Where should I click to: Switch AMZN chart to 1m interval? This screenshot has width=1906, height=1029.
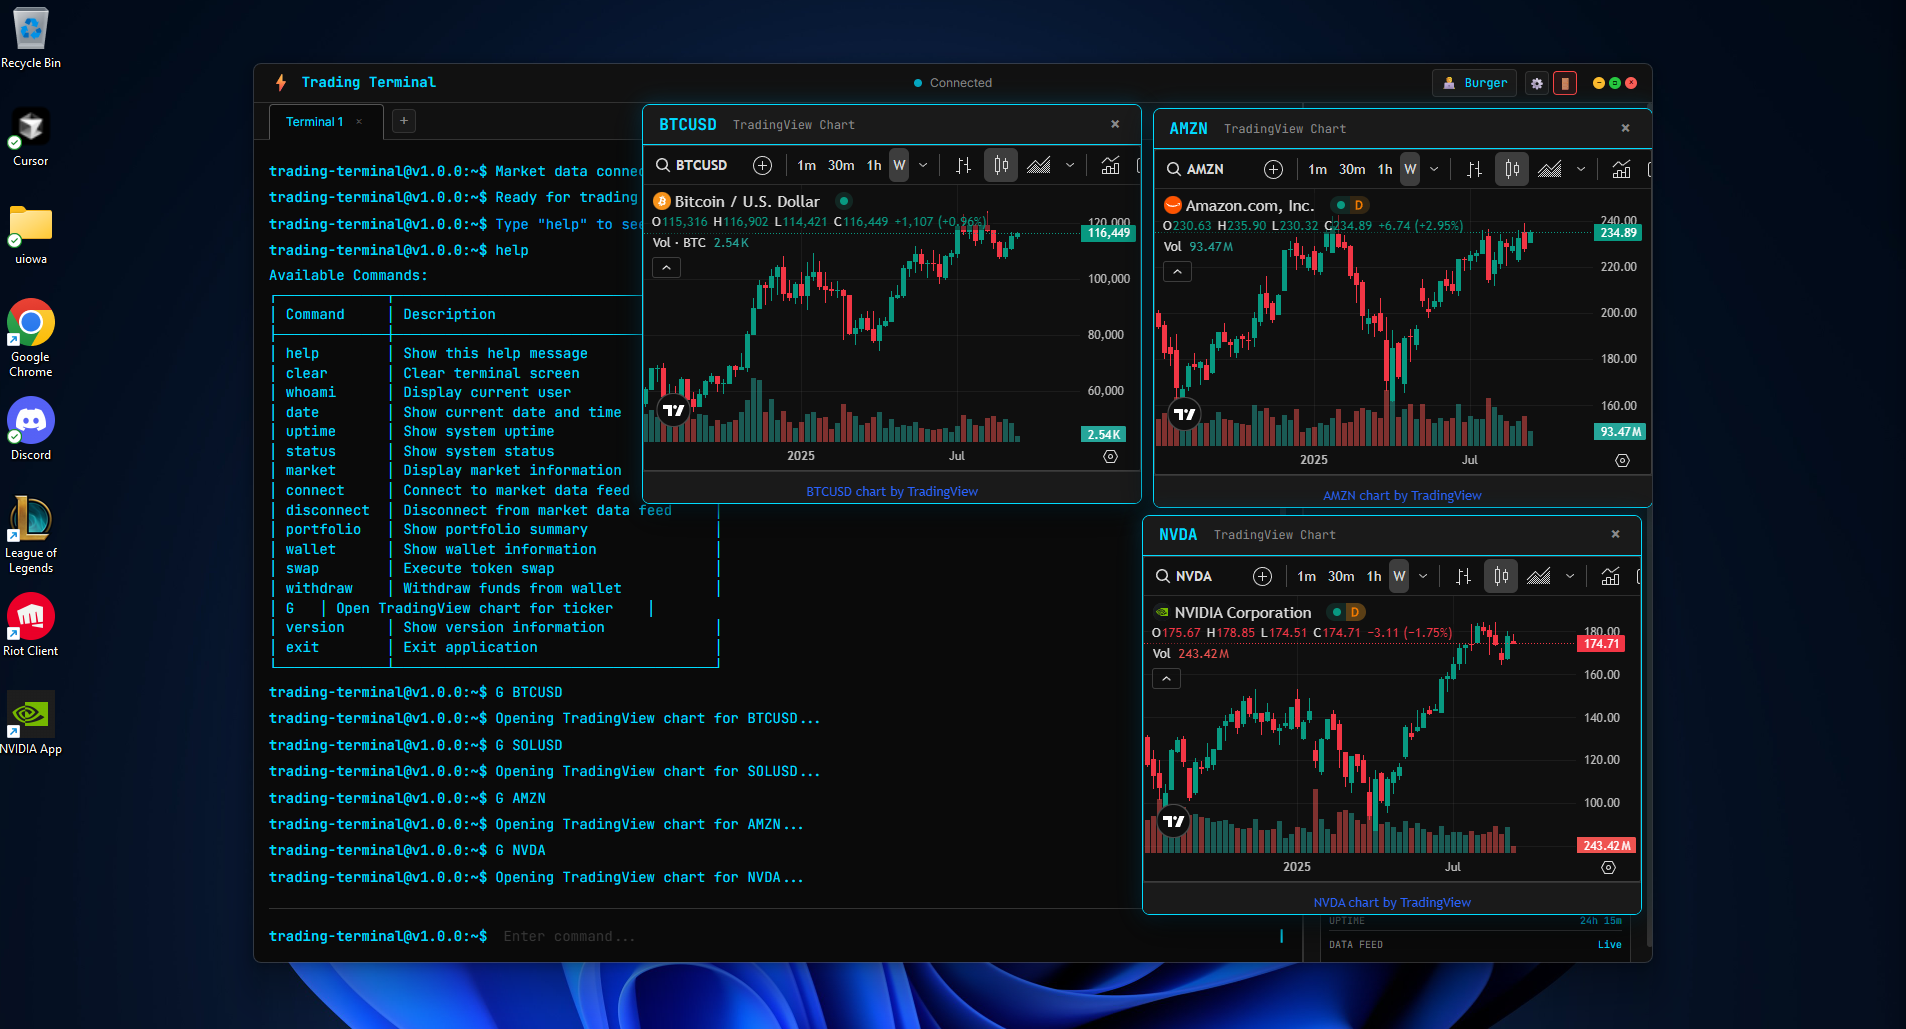coord(1317,170)
